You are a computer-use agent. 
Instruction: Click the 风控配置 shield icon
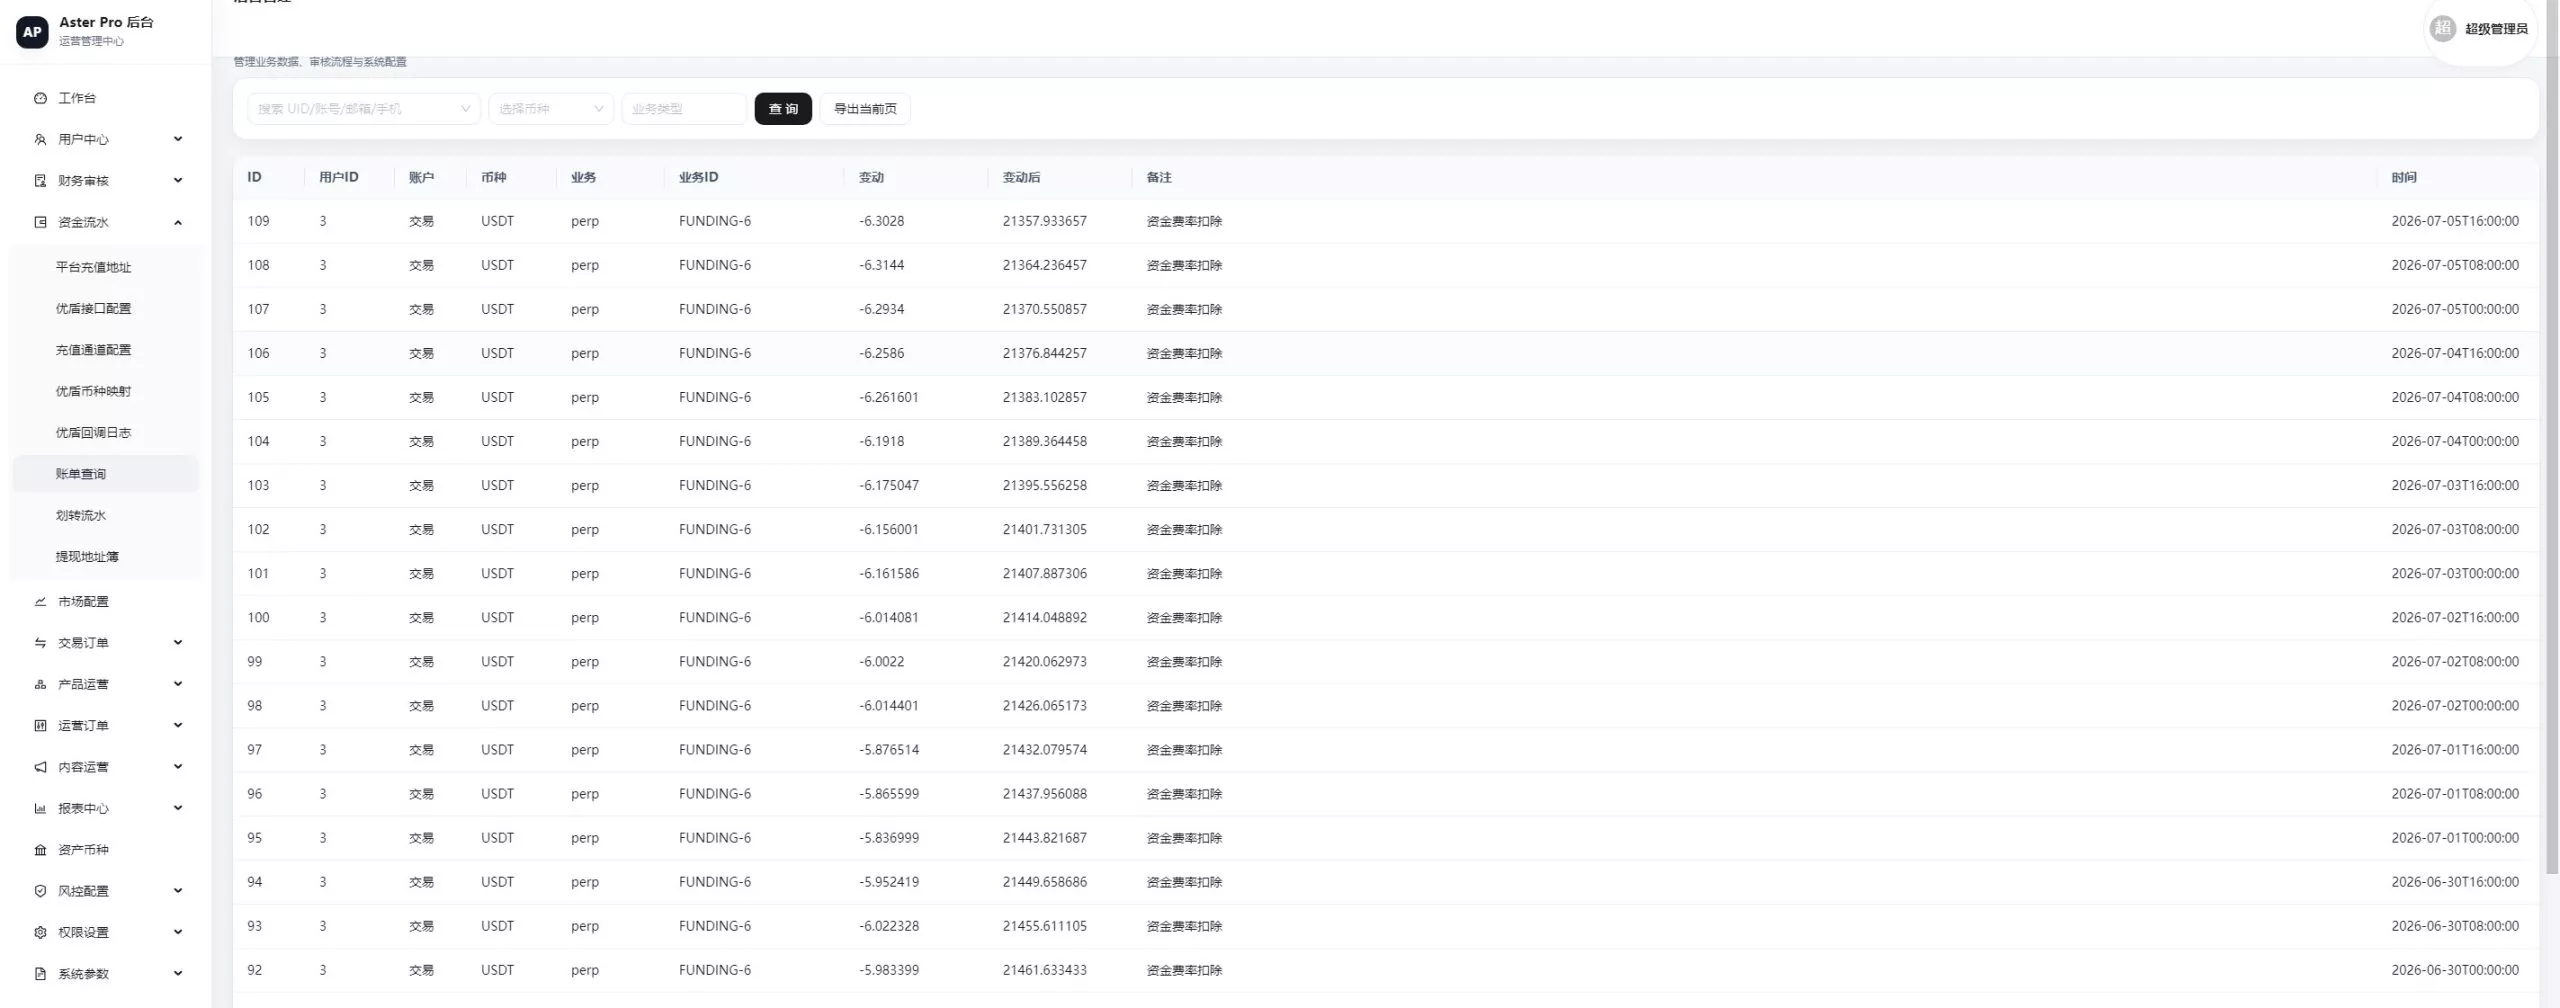coord(40,891)
